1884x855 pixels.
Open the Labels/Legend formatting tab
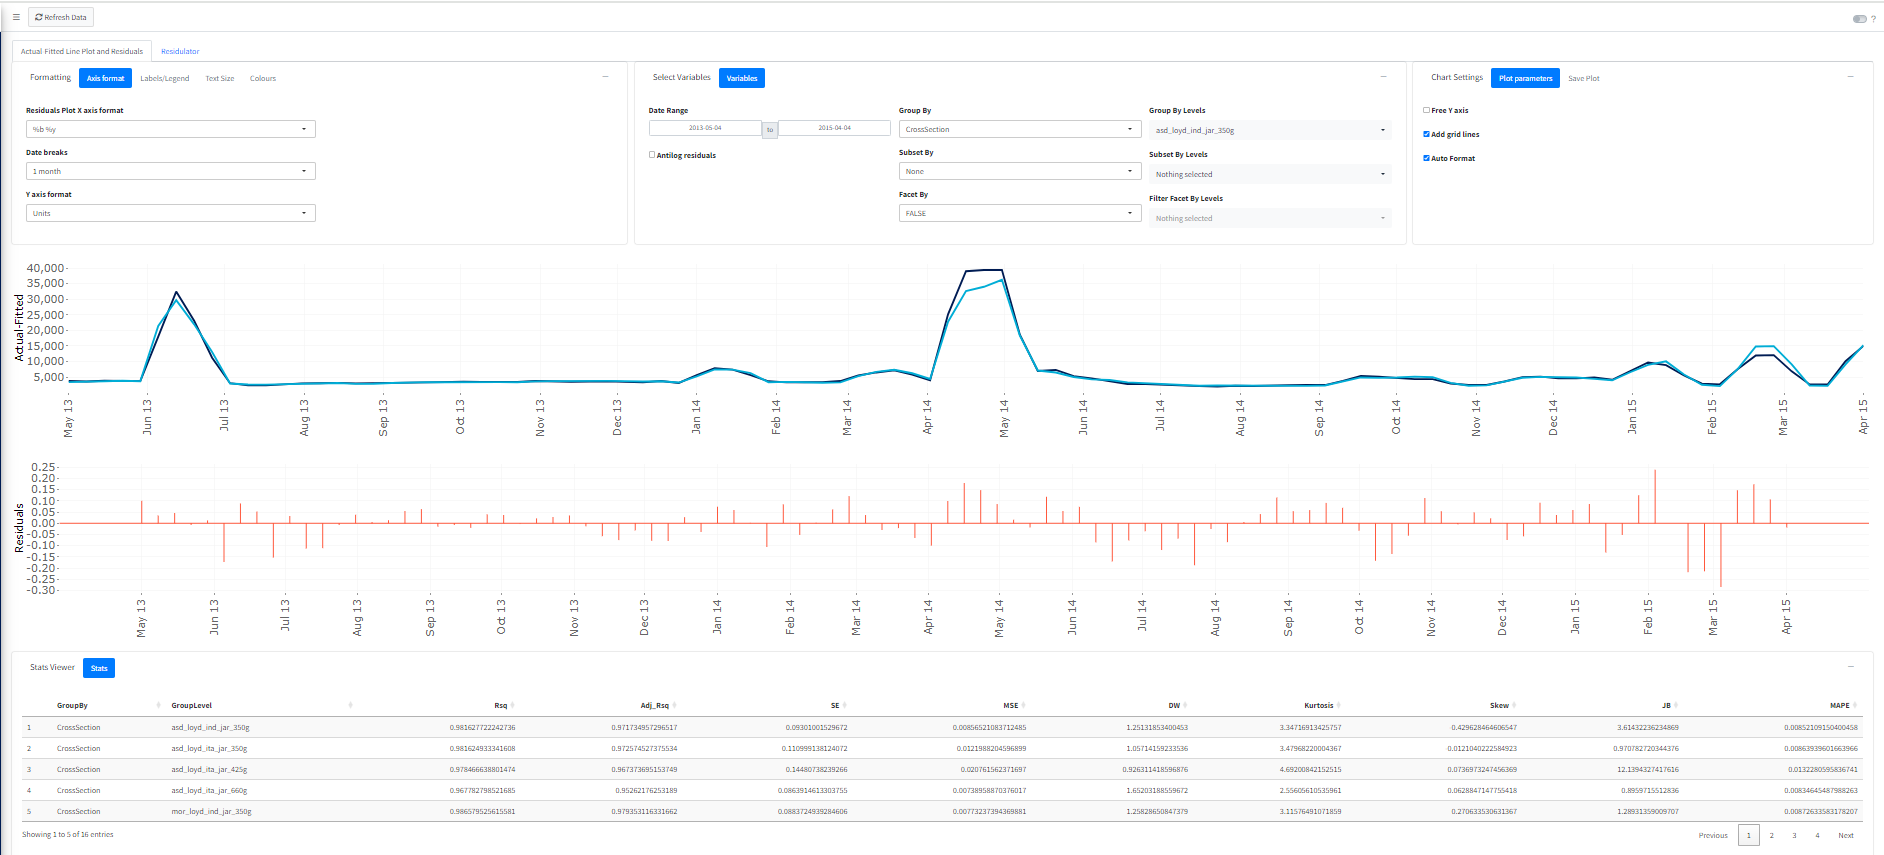pos(164,78)
